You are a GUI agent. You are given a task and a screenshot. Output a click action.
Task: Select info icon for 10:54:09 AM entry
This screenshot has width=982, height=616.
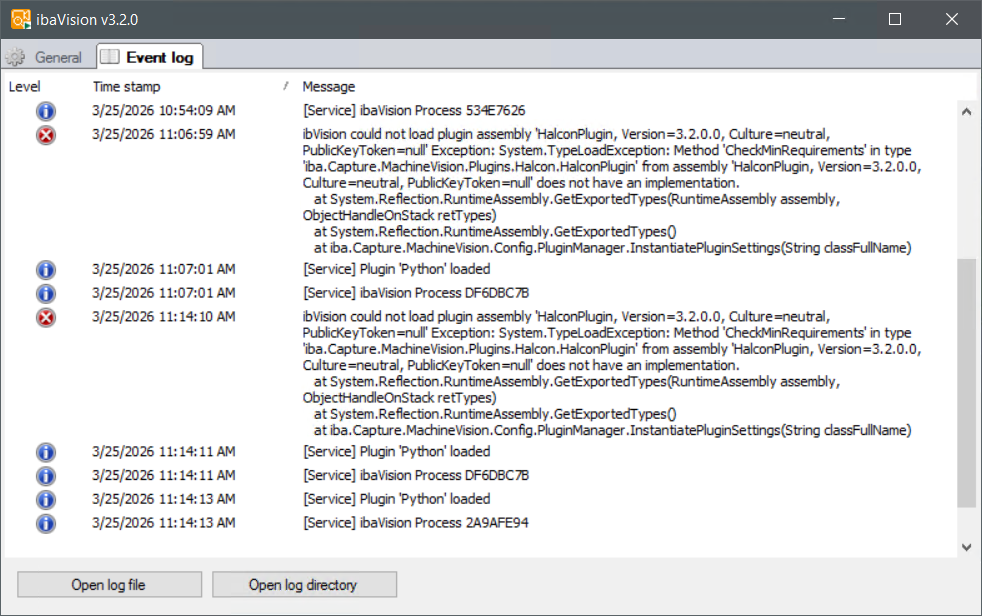coord(46,111)
